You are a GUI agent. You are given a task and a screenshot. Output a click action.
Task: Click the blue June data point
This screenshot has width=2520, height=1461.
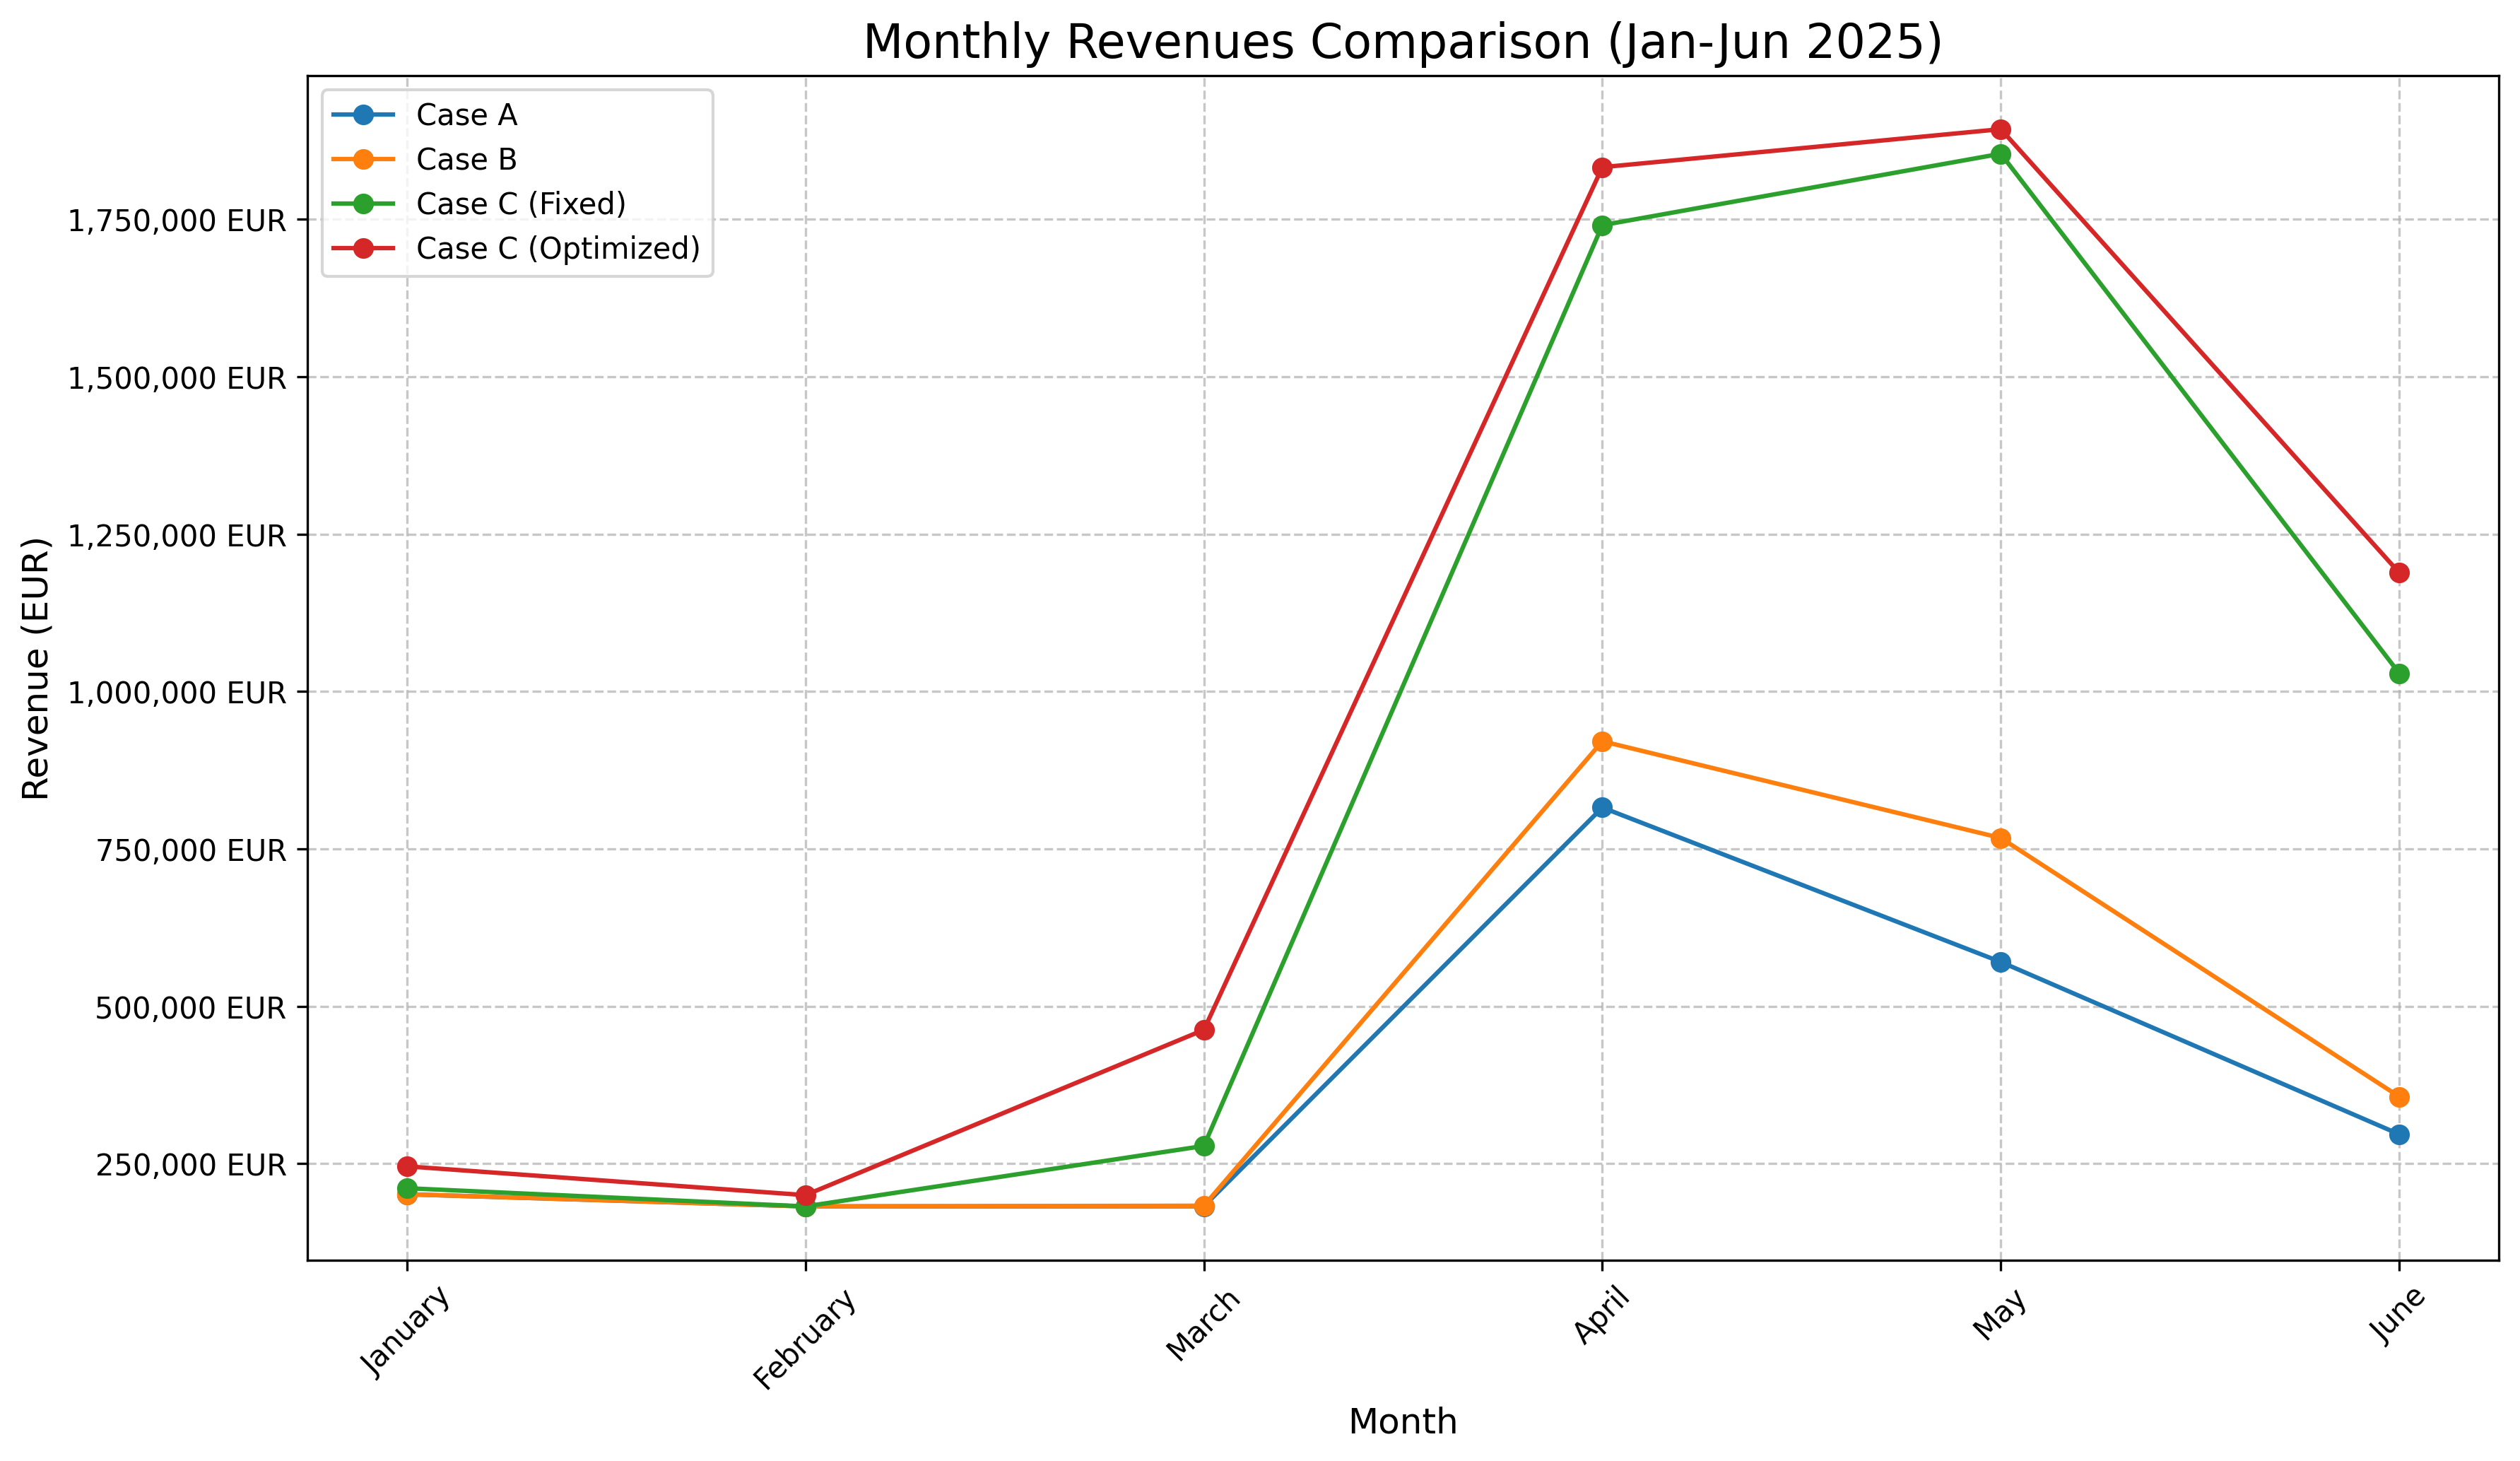click(x=2399, y=1134)
